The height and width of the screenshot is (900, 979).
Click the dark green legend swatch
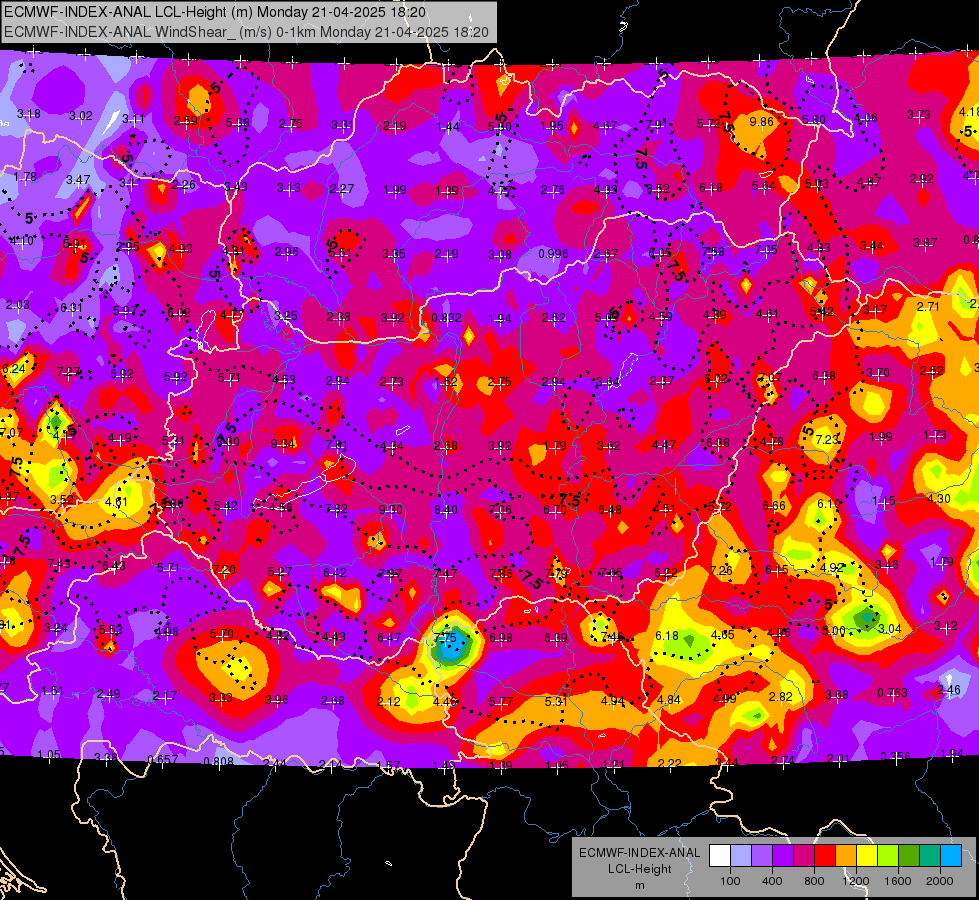[x=909, y=856]
